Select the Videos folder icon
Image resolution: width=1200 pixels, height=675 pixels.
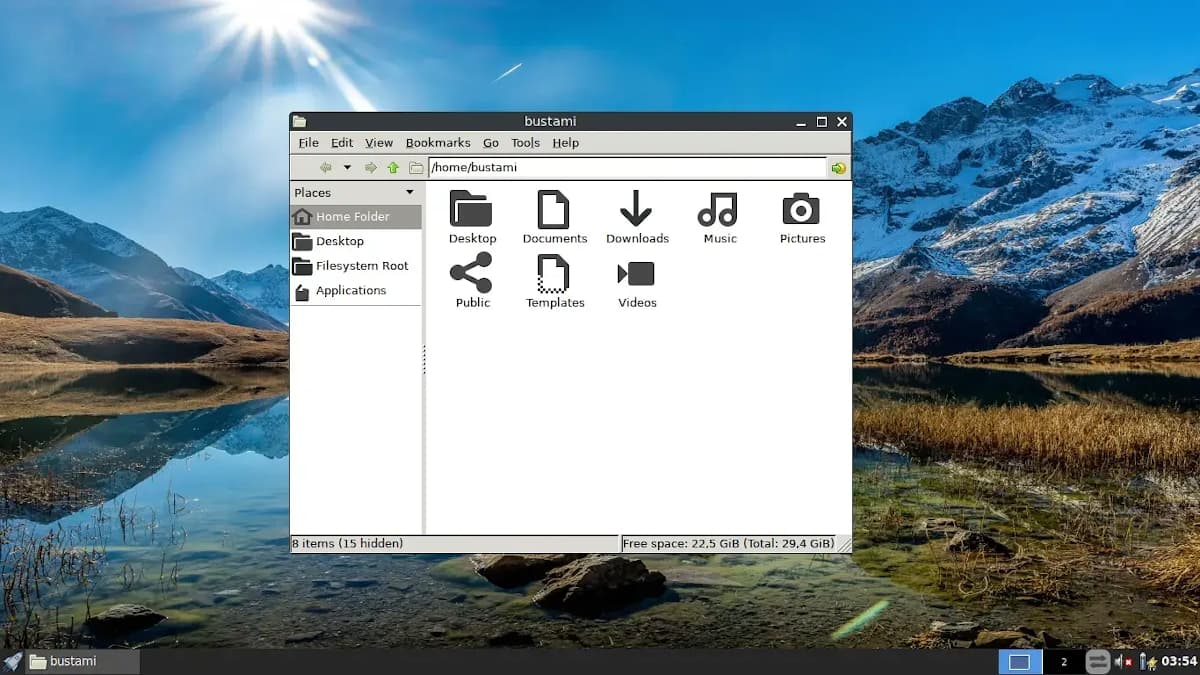[x=636, y=274]
